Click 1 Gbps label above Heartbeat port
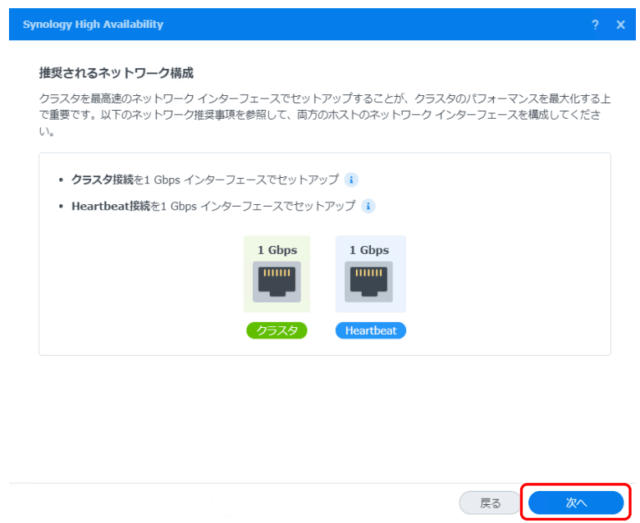Viewport: 640px width, 523px height. (370, 249)
